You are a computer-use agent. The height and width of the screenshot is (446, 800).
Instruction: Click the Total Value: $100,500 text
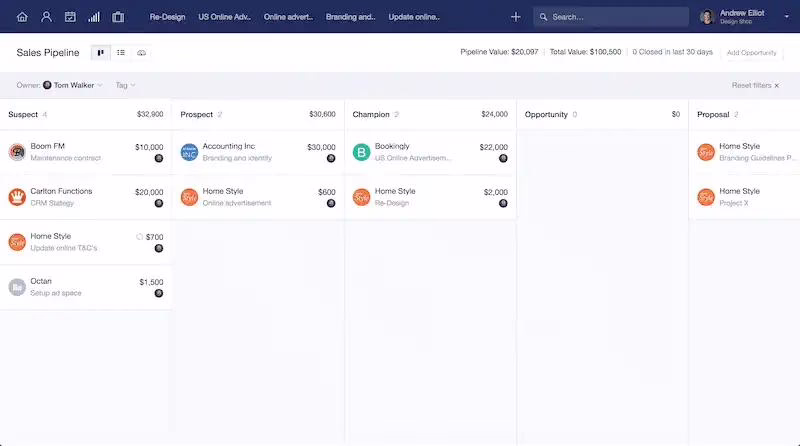click(x=585, y=52)
